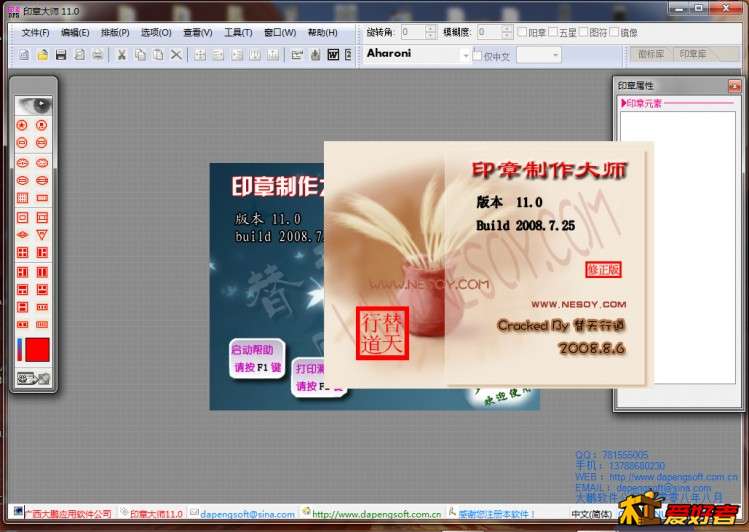Open the 排版(P) menu
Image resolution: width=749 pixels, height=532 pixels.
pos(115,32)
